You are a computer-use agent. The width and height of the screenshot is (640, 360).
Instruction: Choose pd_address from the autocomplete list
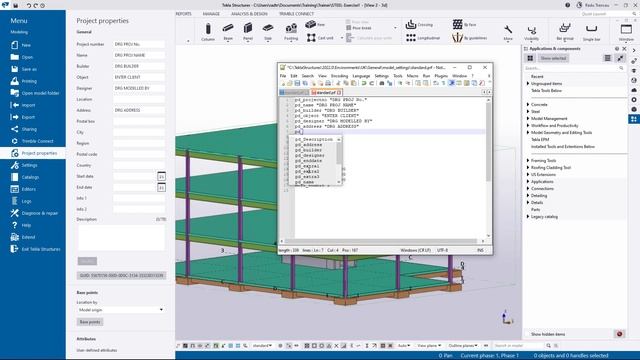coord(309,145)
